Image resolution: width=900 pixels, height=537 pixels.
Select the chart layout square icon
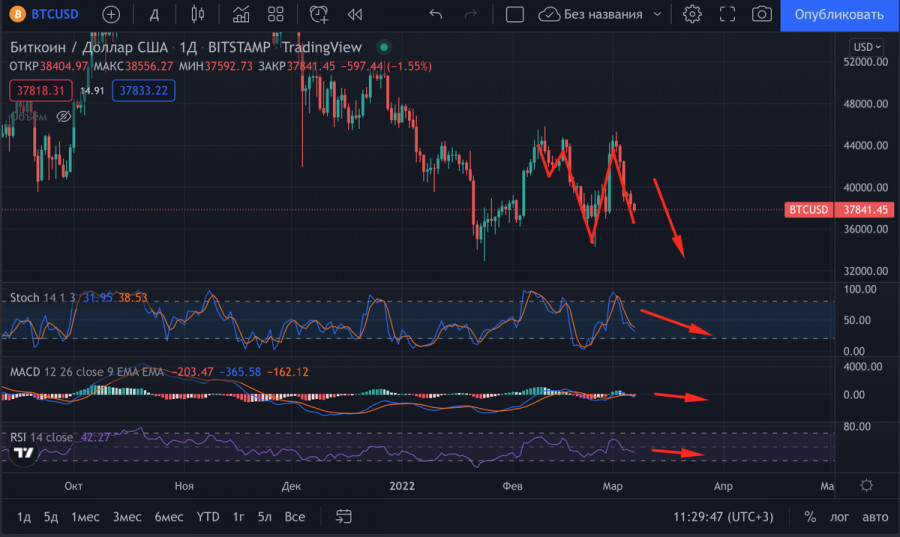[x=515, y=14]
